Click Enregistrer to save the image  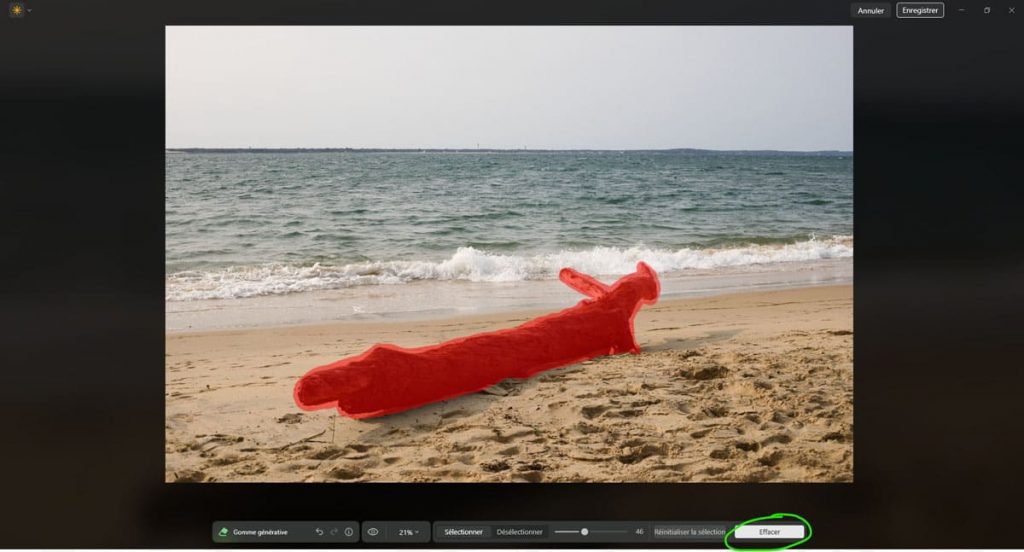(x=919, y=11)
